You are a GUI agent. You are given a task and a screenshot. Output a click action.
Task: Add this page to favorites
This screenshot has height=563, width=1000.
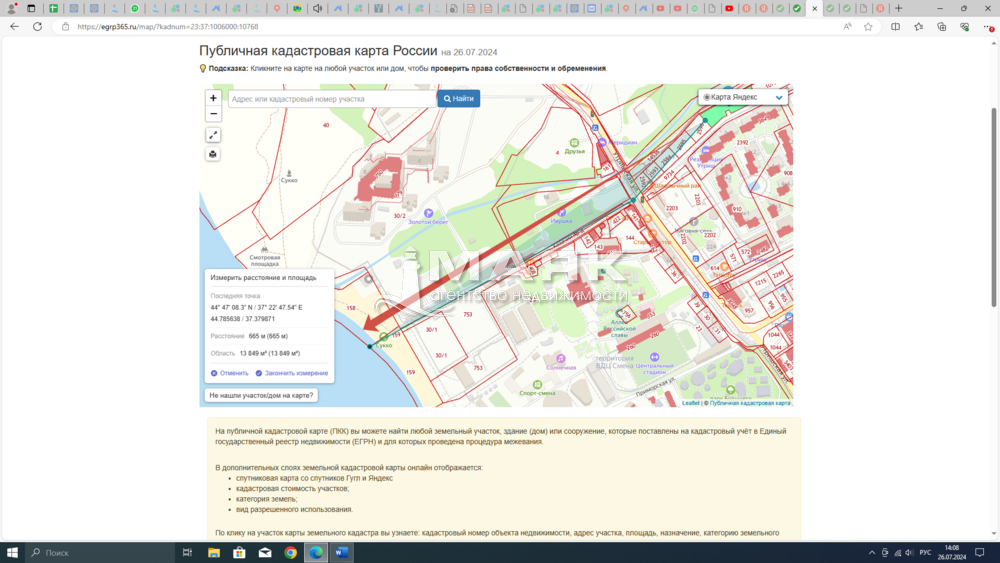point(868,27)
